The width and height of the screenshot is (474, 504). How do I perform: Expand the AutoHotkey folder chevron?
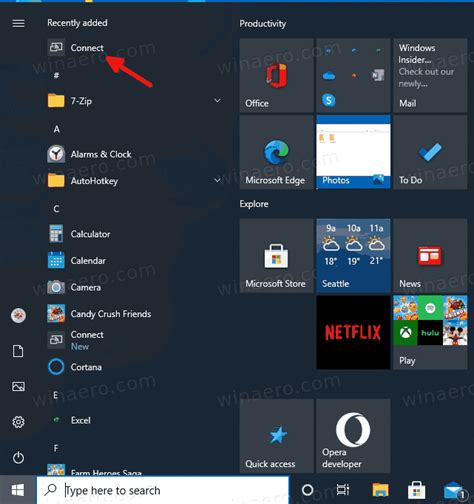coord(217,180)
